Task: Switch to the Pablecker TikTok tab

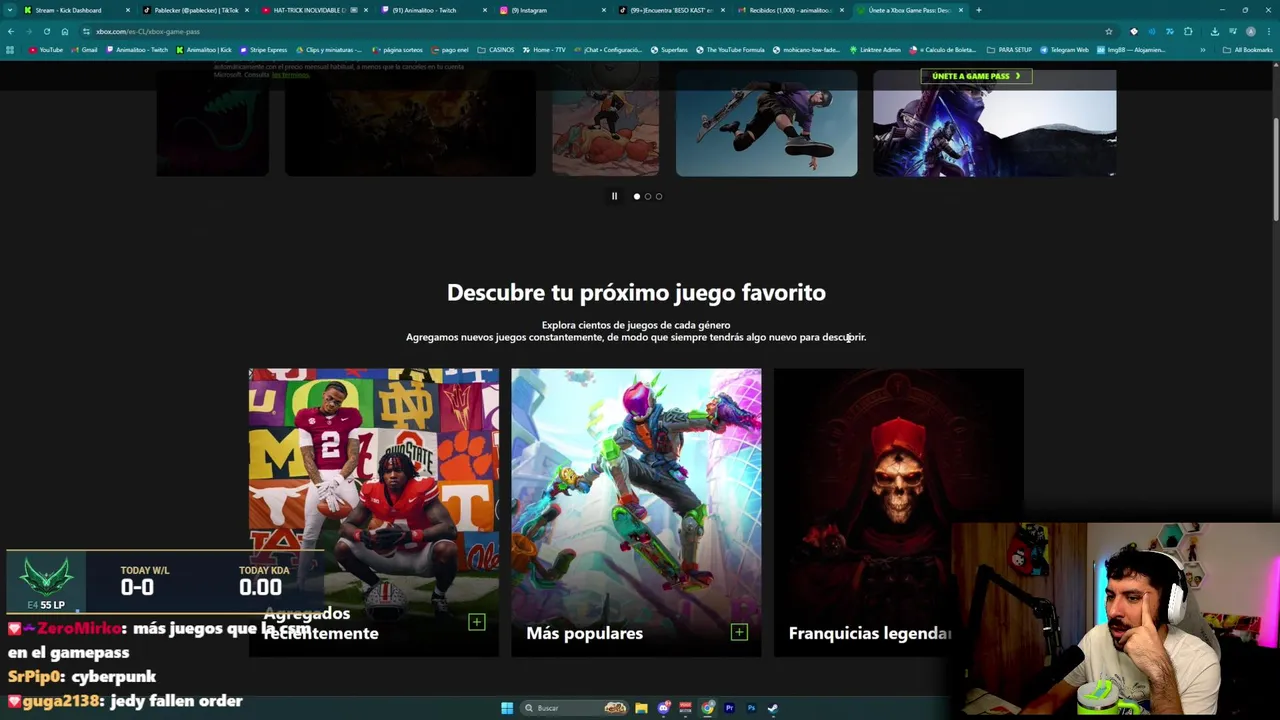Action: [x=195, y=10]
